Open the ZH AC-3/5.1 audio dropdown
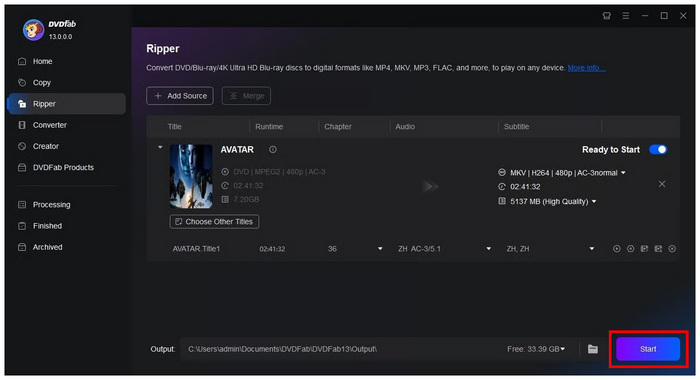This screenshot has width=700, height=380. 488,249
